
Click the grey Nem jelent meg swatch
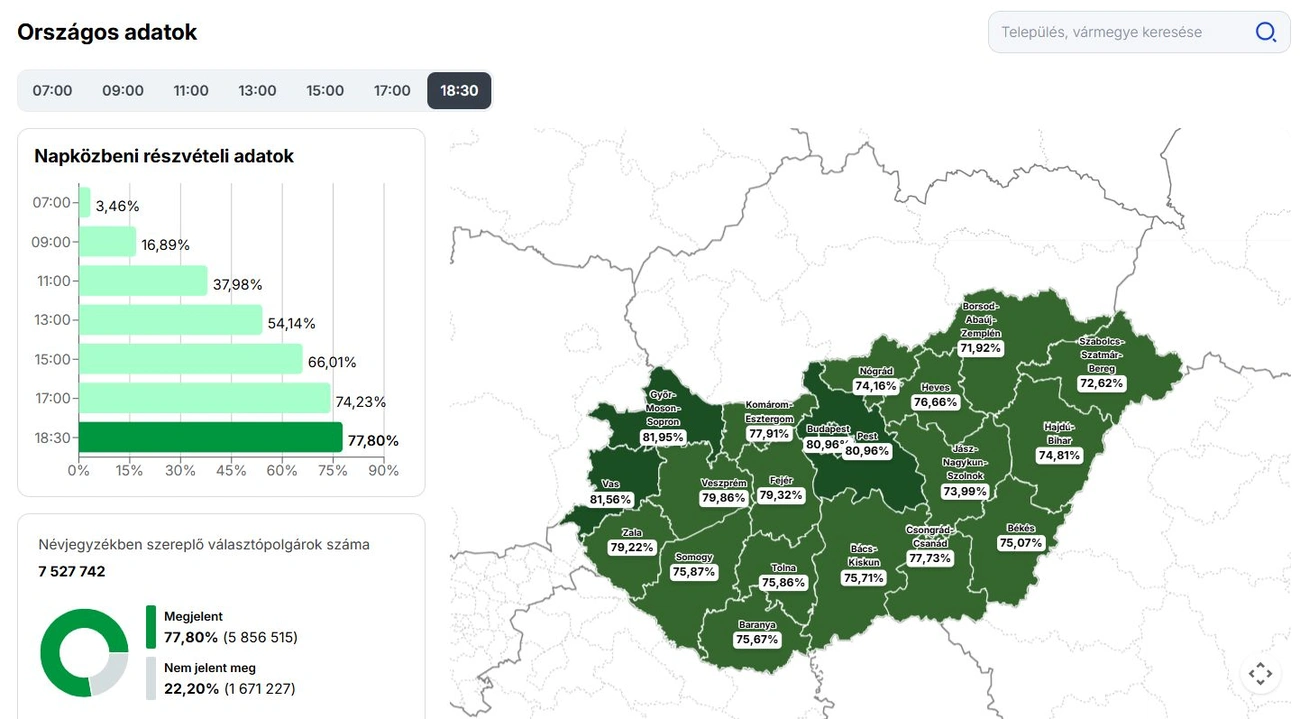click(x=151, y=678)
